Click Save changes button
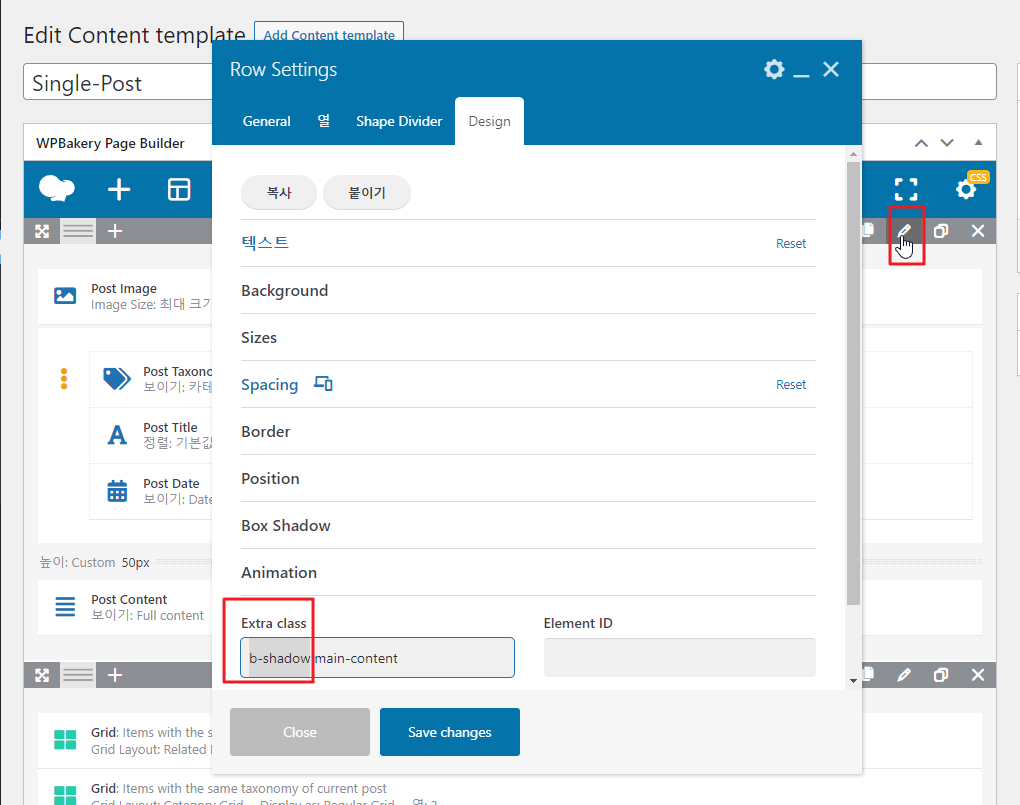 coord(450,732)
